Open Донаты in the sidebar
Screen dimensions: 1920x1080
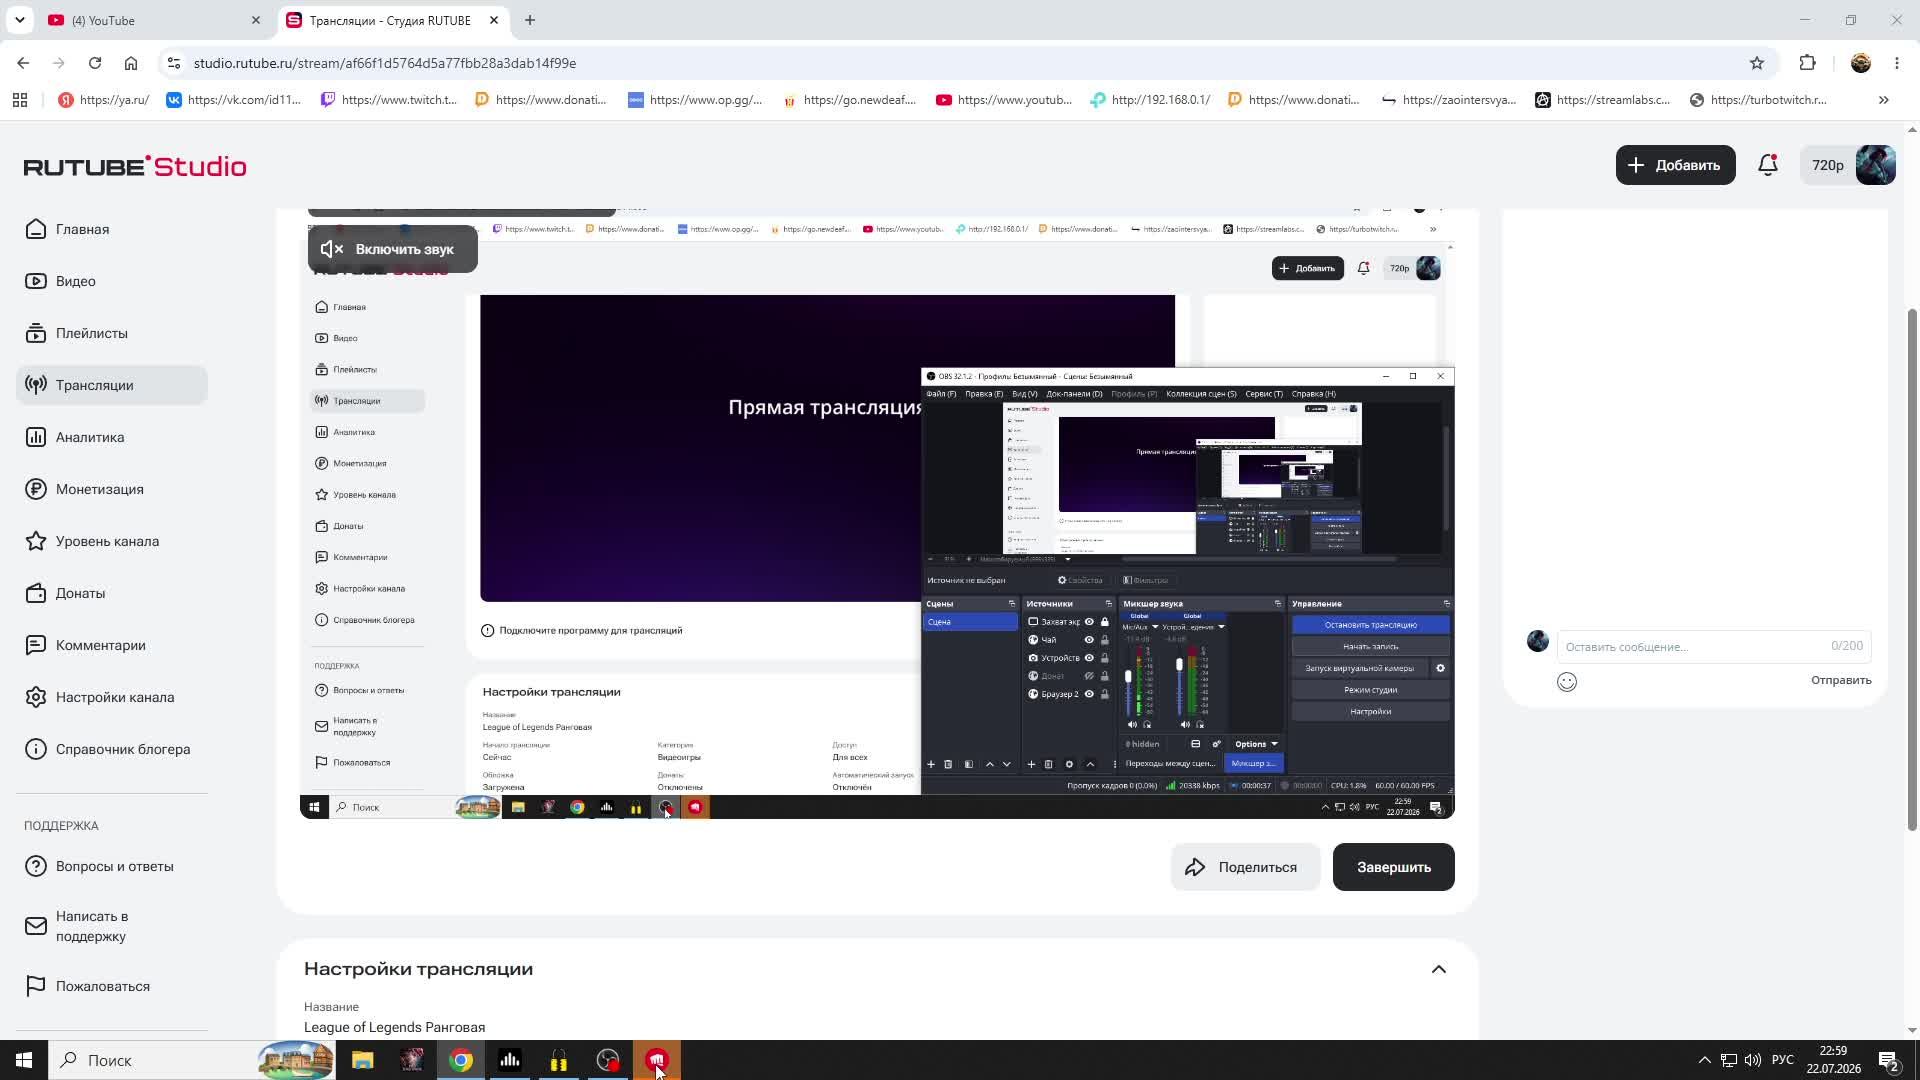[x=112, y=593]
